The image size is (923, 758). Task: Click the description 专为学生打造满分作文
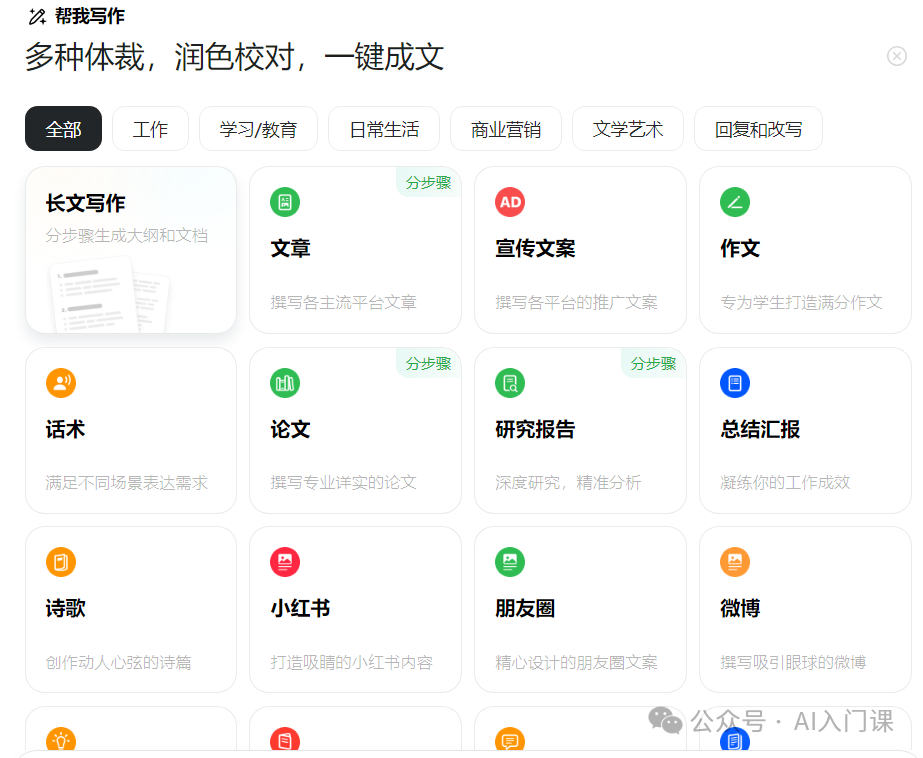point(801,302)
